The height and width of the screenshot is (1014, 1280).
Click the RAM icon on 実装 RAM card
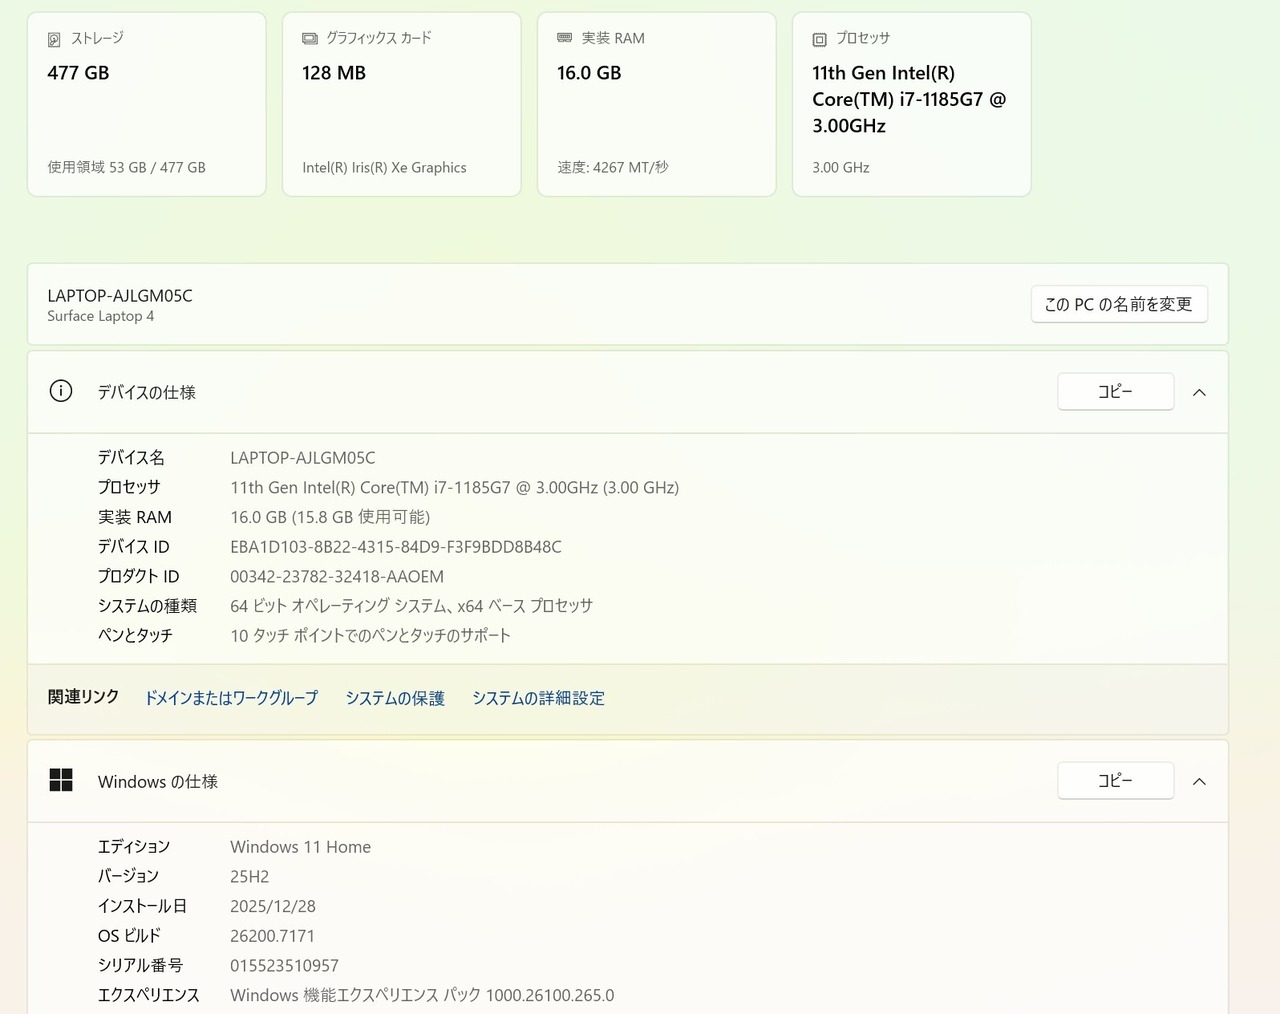click(565, 38)
